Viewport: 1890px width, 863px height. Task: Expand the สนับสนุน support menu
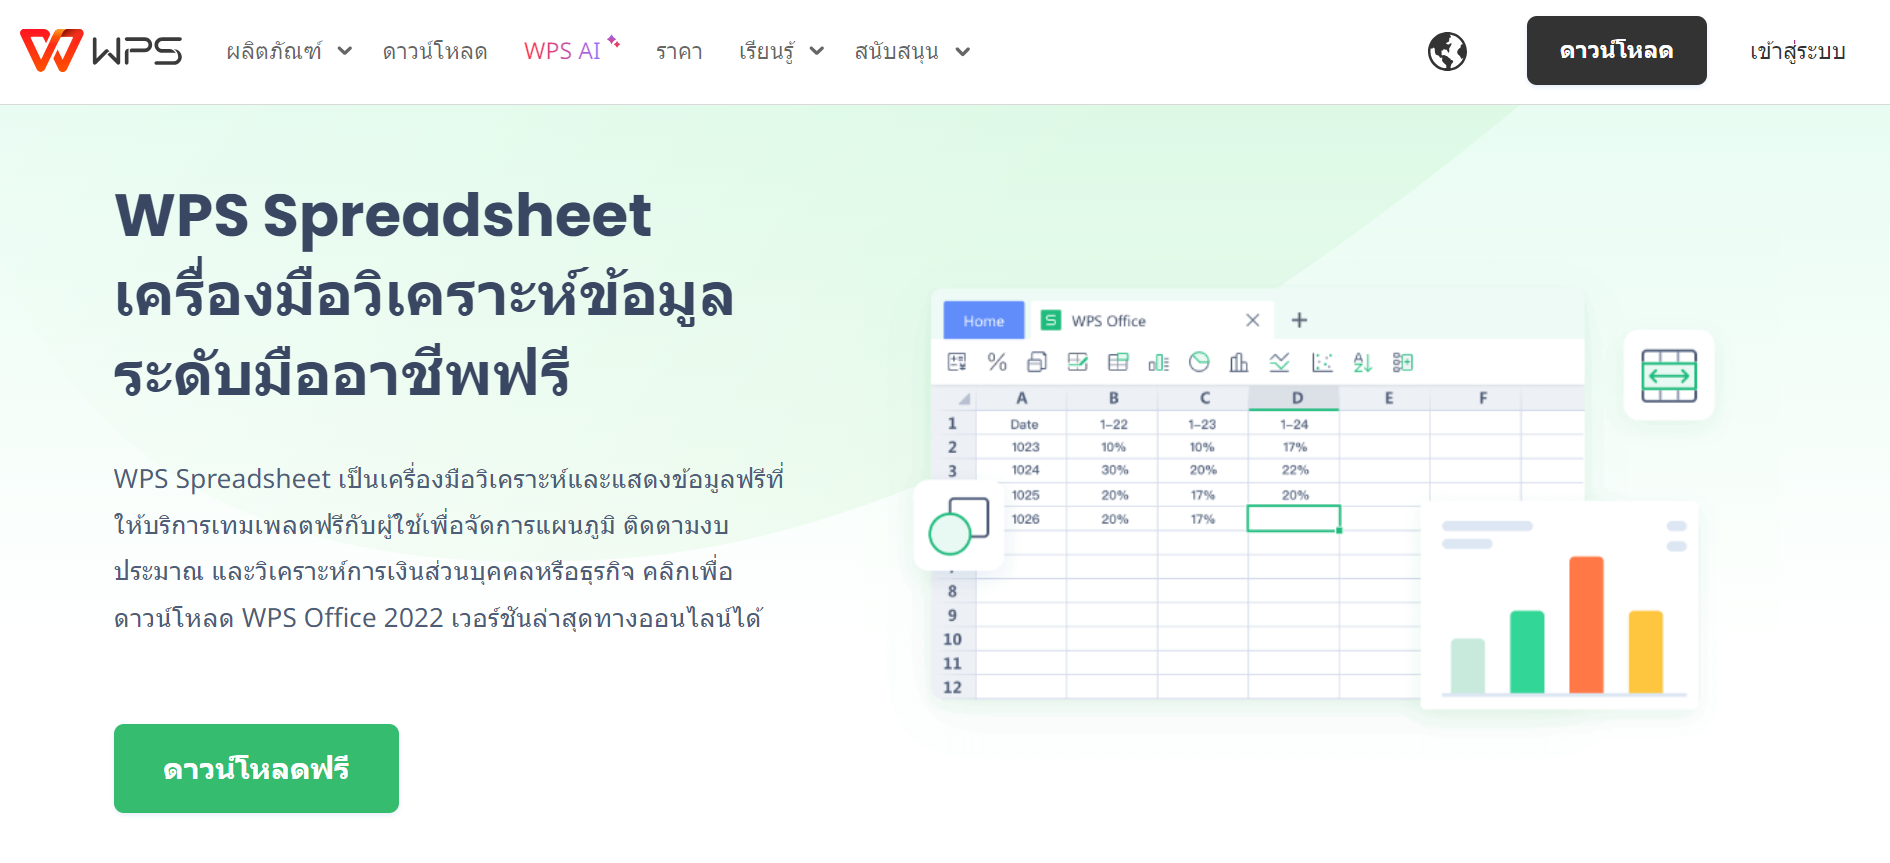click(912, 51)
